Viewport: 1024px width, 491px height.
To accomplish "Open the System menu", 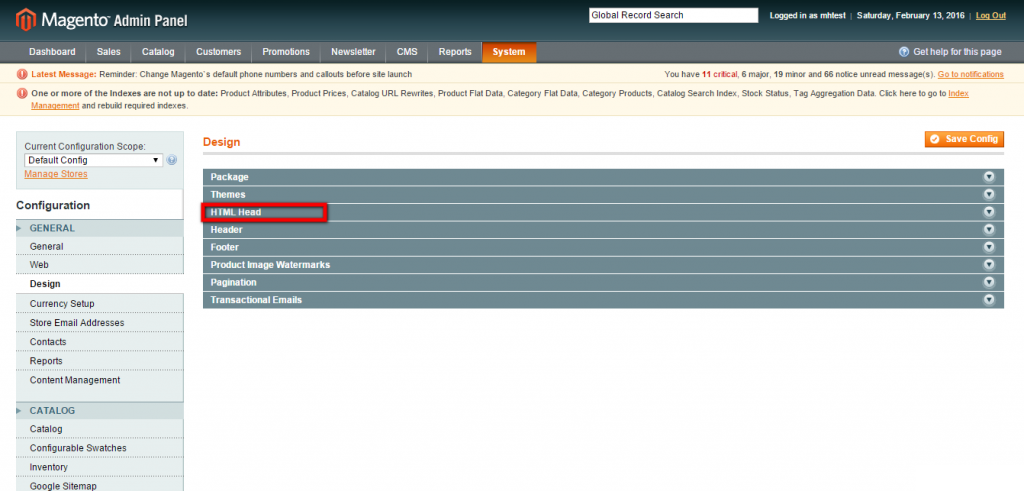I will coord(509,52).
